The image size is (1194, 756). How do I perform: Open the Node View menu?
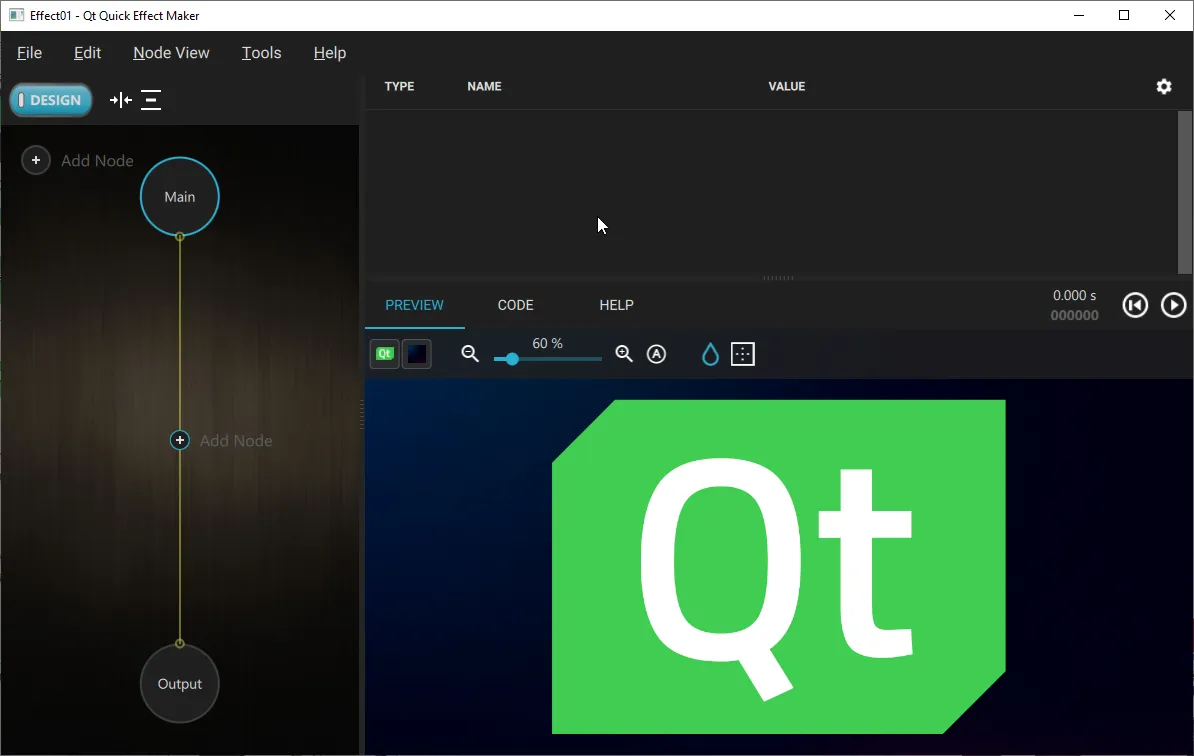coord(170,52)
